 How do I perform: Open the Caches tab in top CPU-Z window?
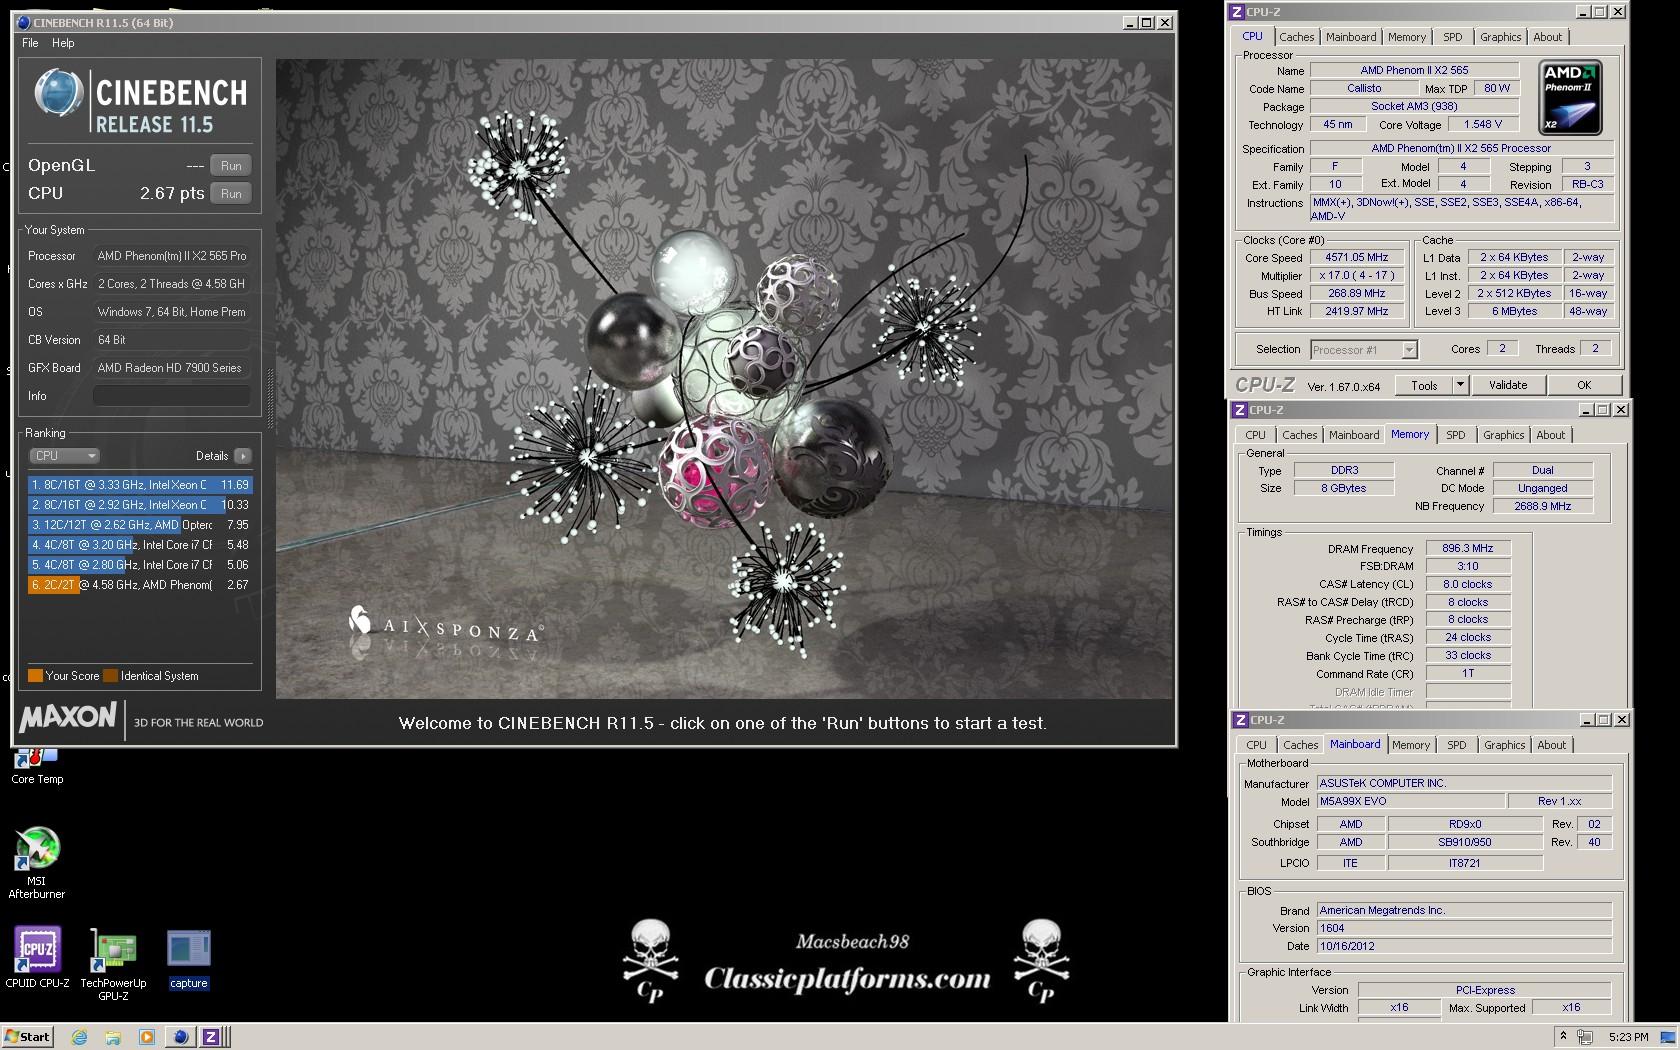click(x=1296, y=37)
